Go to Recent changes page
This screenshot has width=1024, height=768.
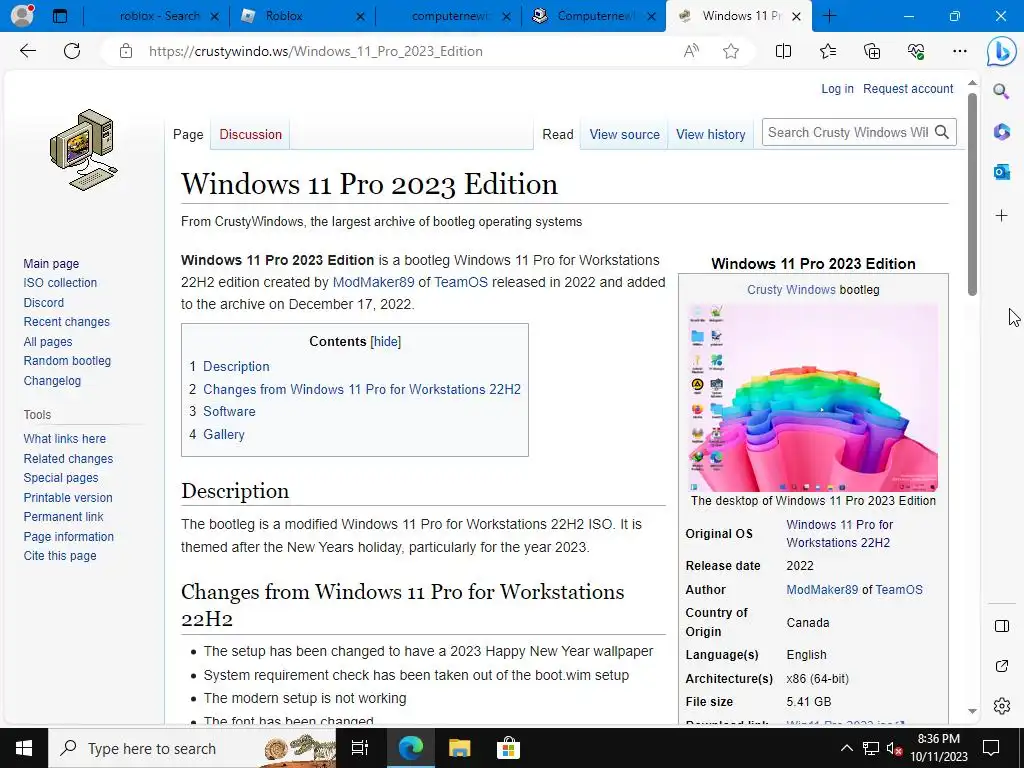coord(67,322)
